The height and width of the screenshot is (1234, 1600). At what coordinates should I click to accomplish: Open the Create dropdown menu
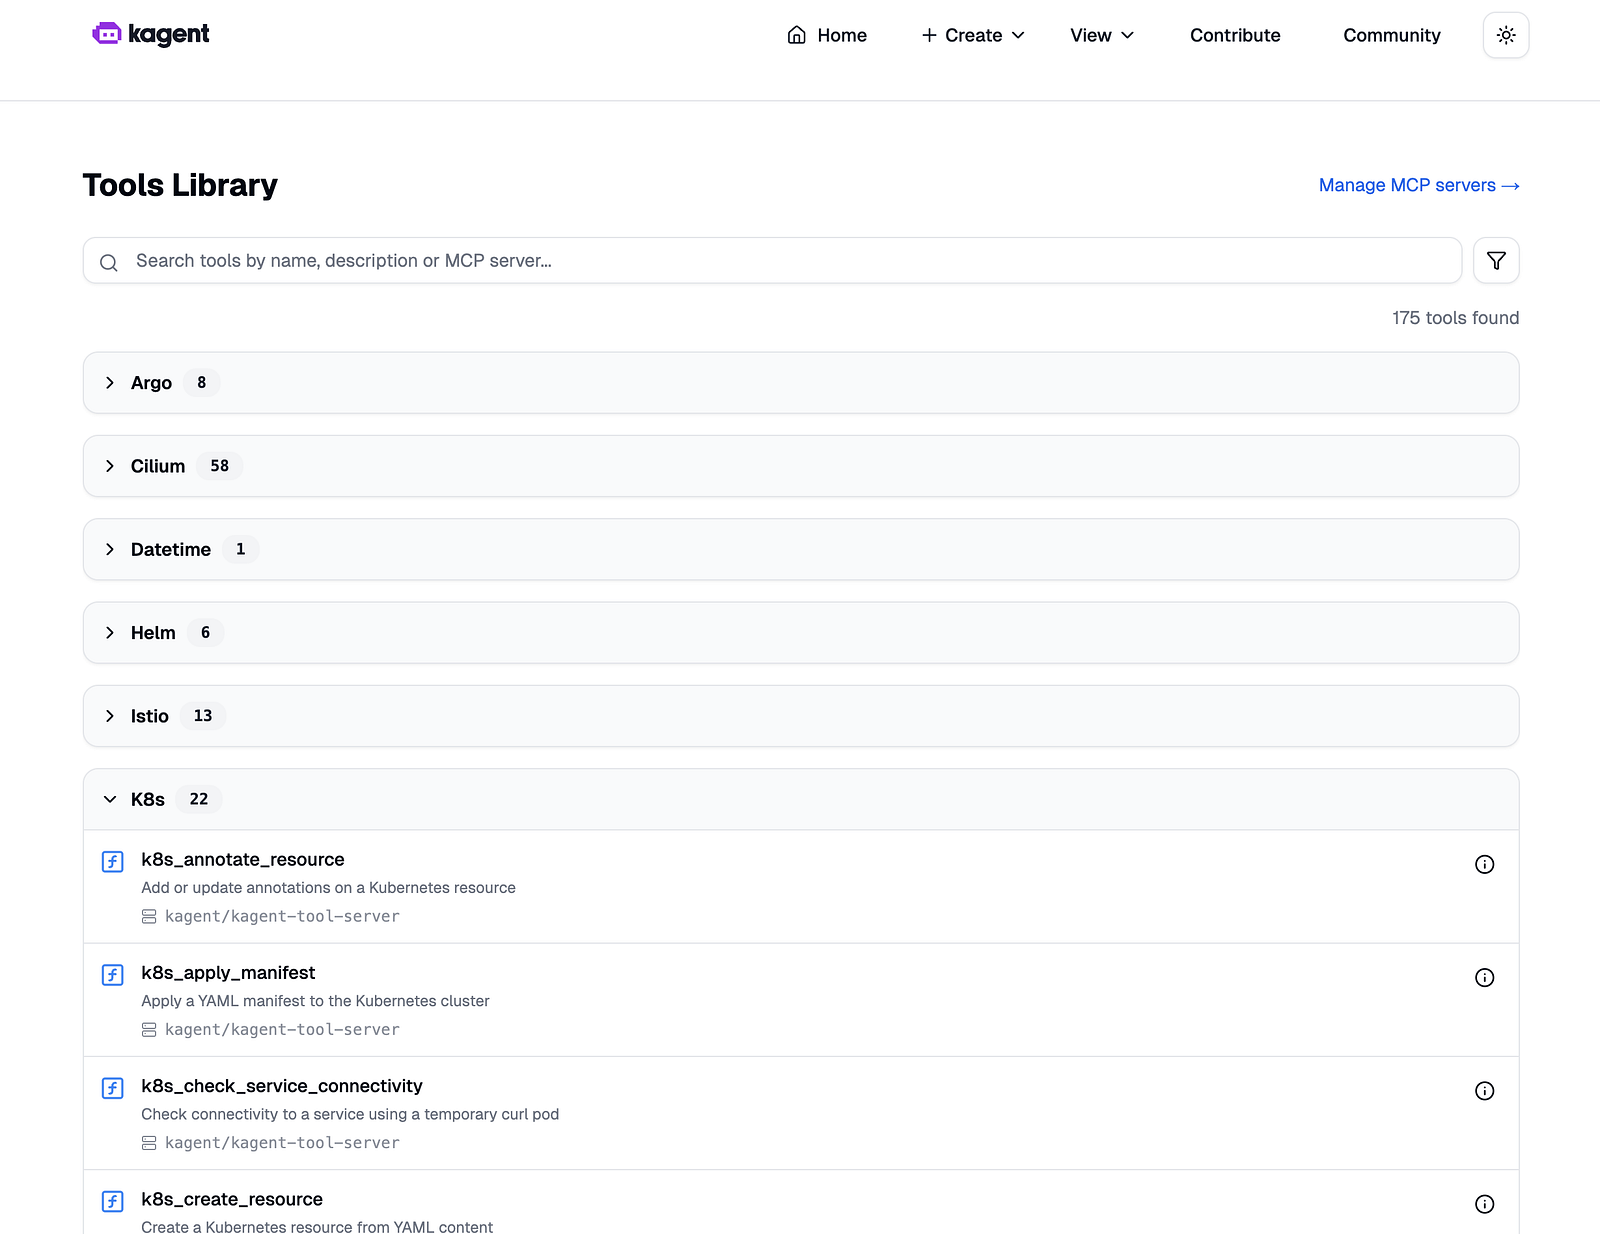(x=973, y=35)
